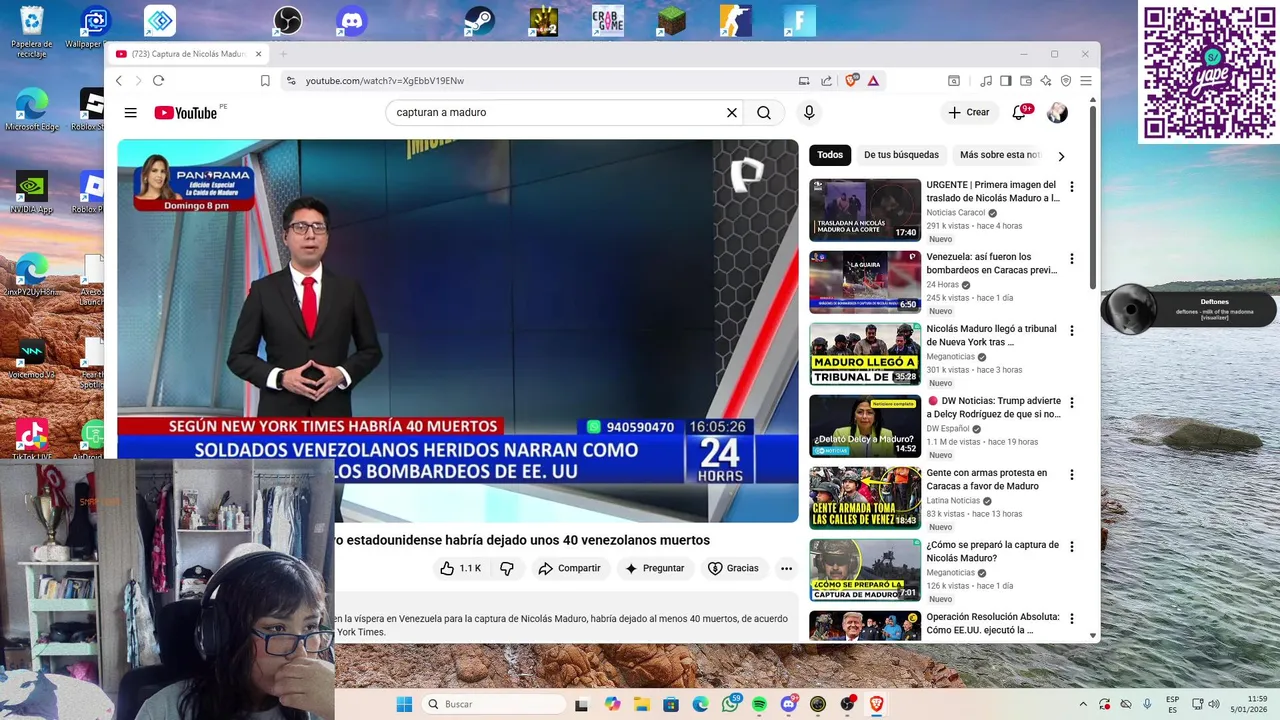The height and width of the screenshot is (720, 1280).
Task: Open the Steam desktop shortcut
Action: pyautogui.click(x=480, y=20)
